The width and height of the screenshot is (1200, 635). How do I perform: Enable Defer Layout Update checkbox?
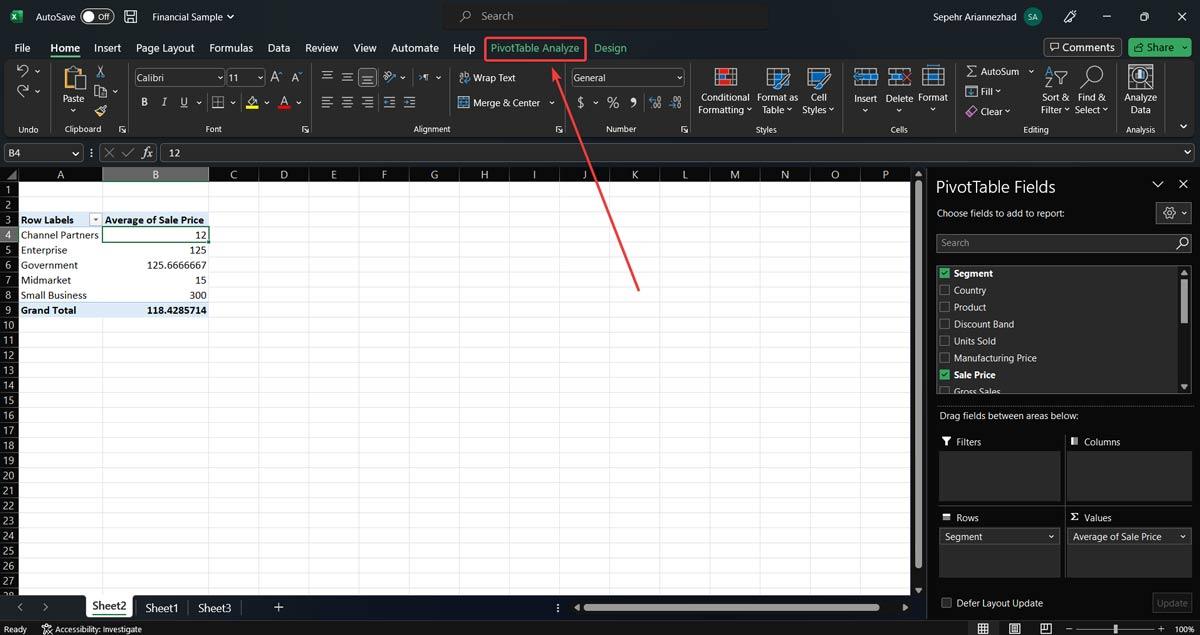point(946,603)
